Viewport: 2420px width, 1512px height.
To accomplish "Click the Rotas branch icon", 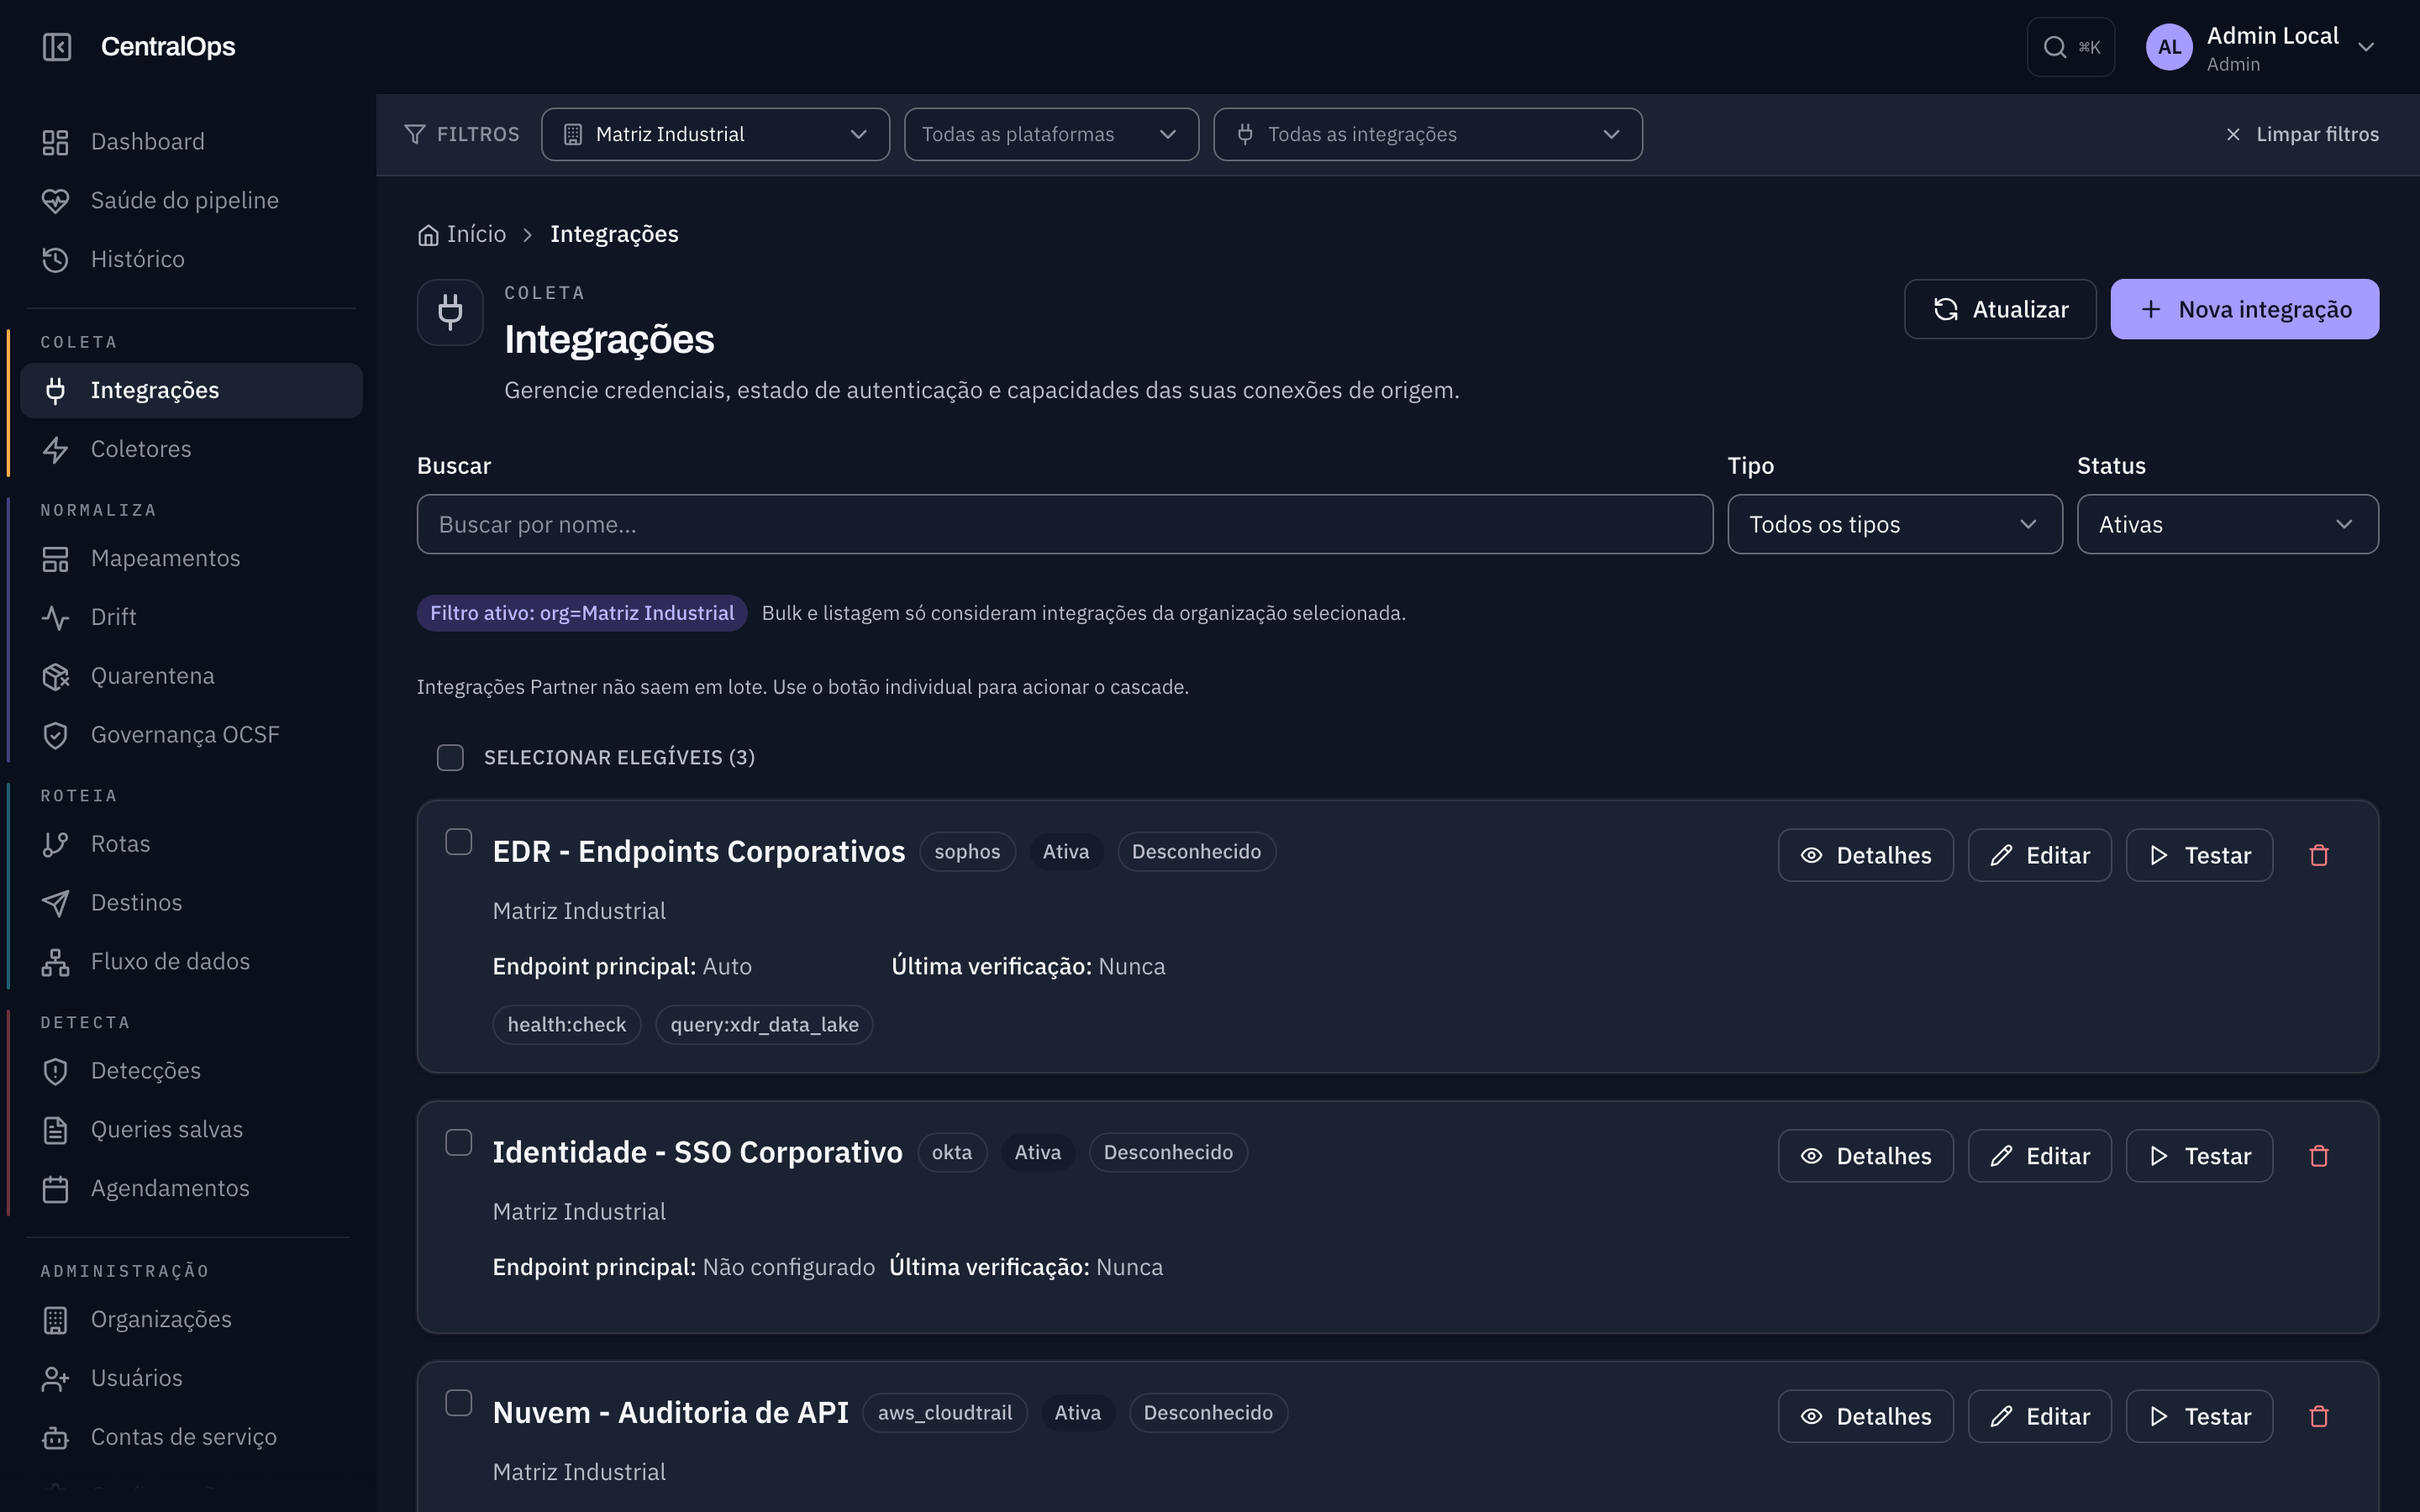I will [55, 845].
